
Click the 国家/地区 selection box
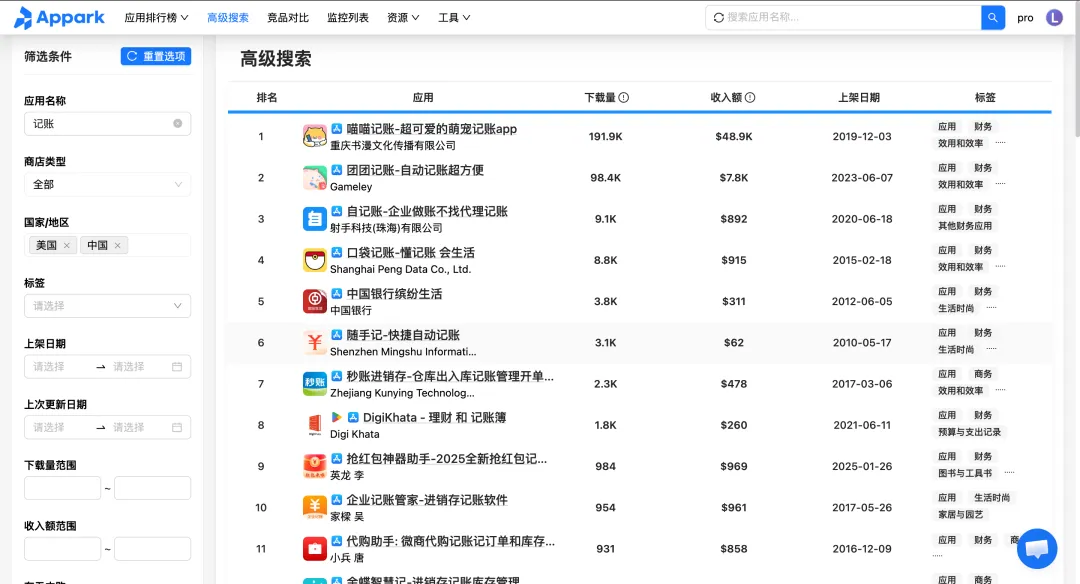pos(107,245)
